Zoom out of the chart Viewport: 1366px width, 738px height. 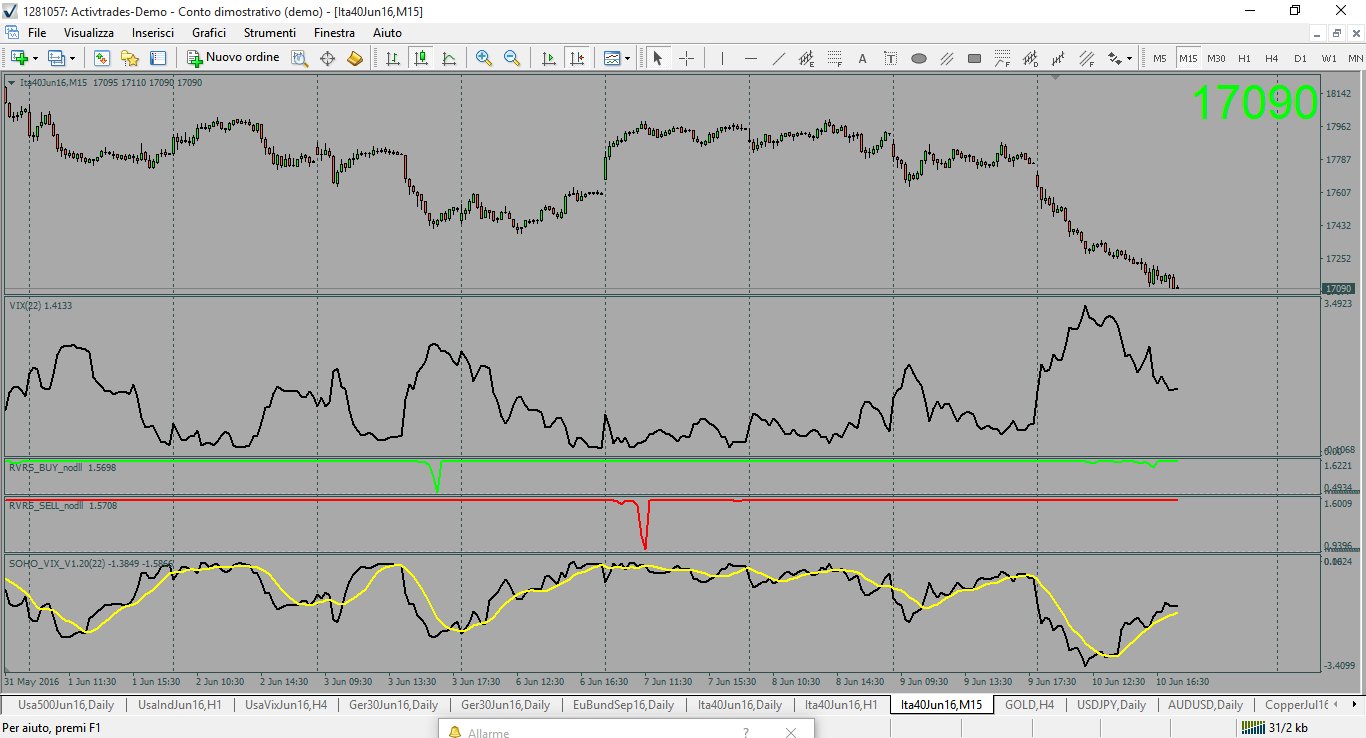[x=512, y=58]
